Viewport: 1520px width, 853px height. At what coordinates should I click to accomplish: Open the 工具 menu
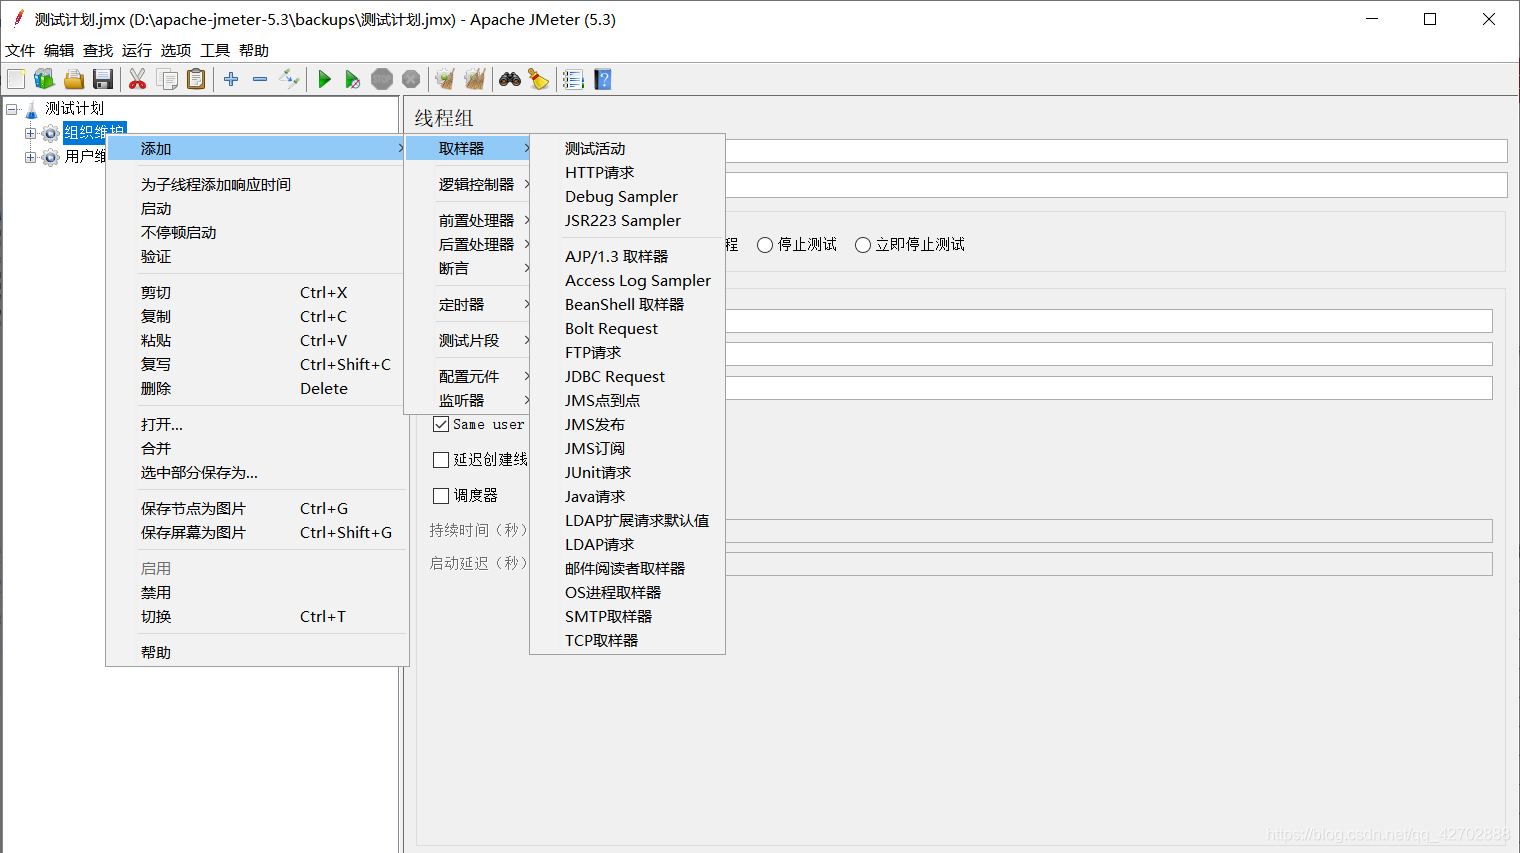tap(215, 50)
